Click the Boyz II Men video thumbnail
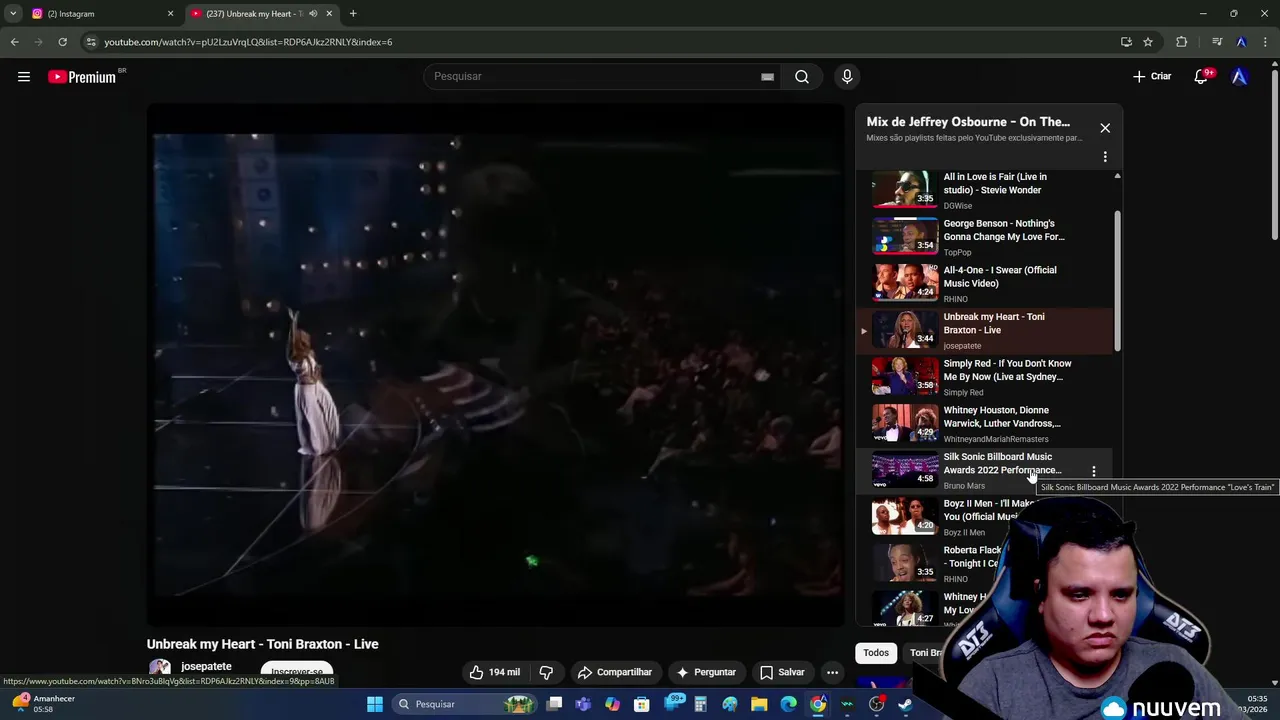This screenshot has height=720, width=1280. tap(905, 516)
